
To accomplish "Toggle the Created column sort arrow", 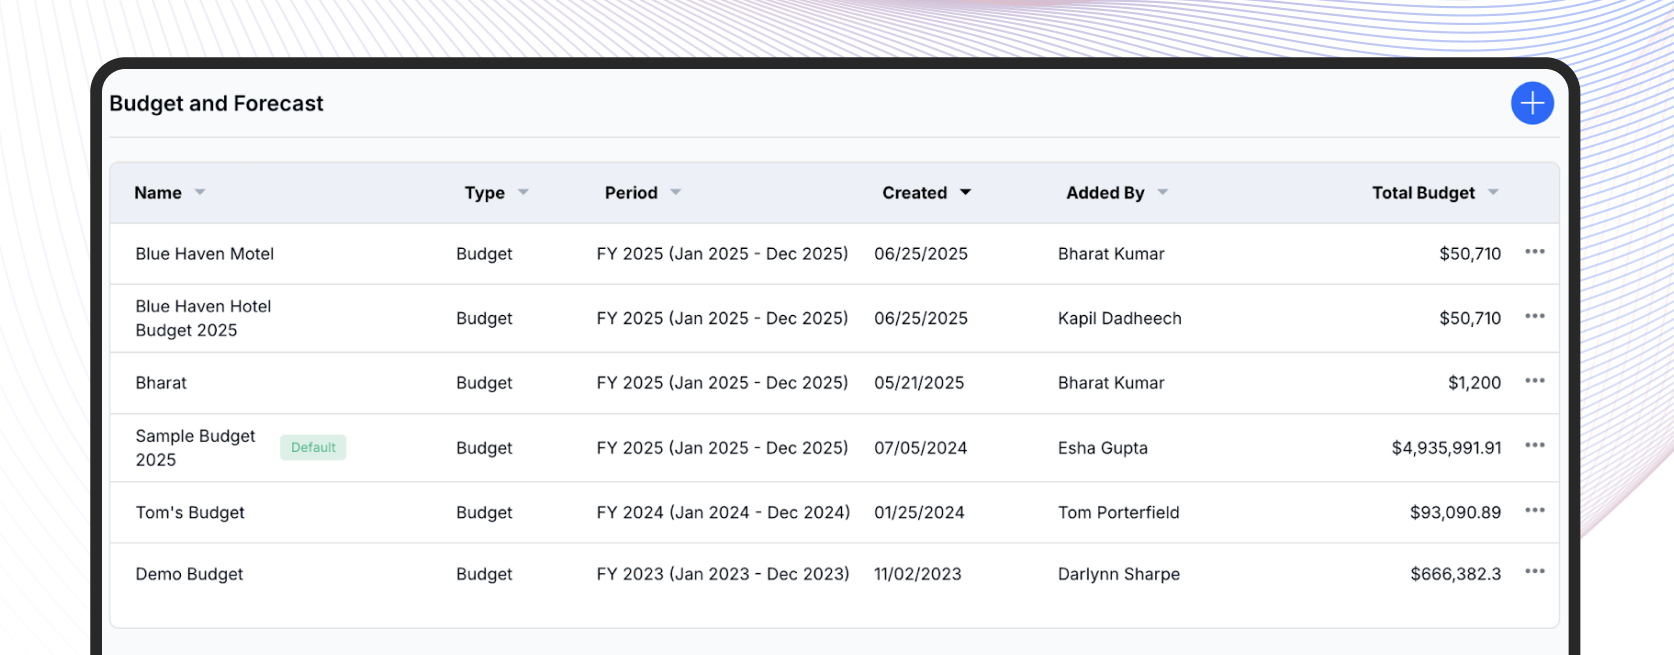I will tap(965, 192).
